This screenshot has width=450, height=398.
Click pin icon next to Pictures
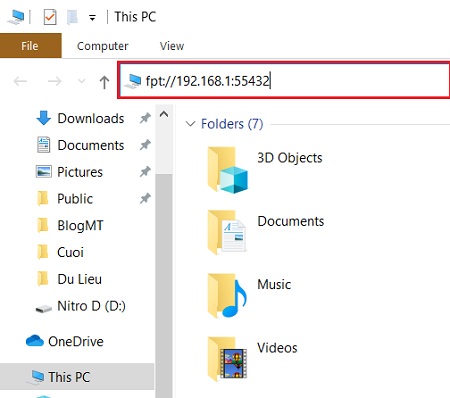[x=145, y=172]
